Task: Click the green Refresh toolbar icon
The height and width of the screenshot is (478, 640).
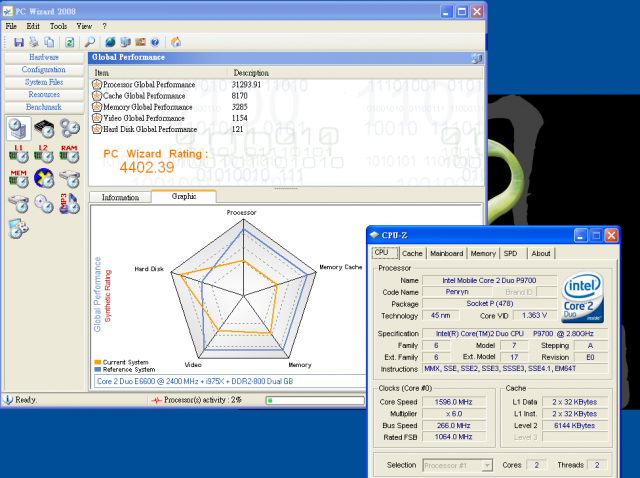Action: pos(69,42)
